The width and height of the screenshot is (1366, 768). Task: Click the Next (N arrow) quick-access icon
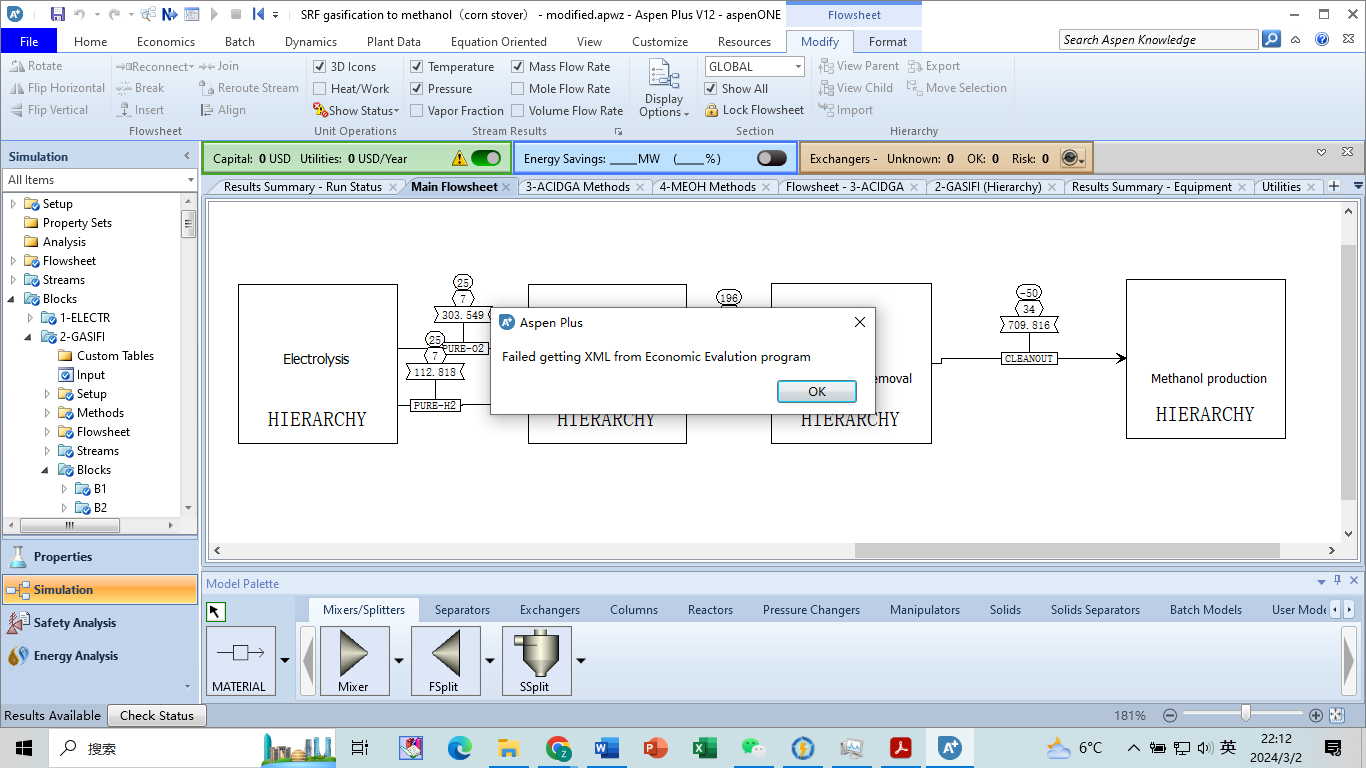169,14
